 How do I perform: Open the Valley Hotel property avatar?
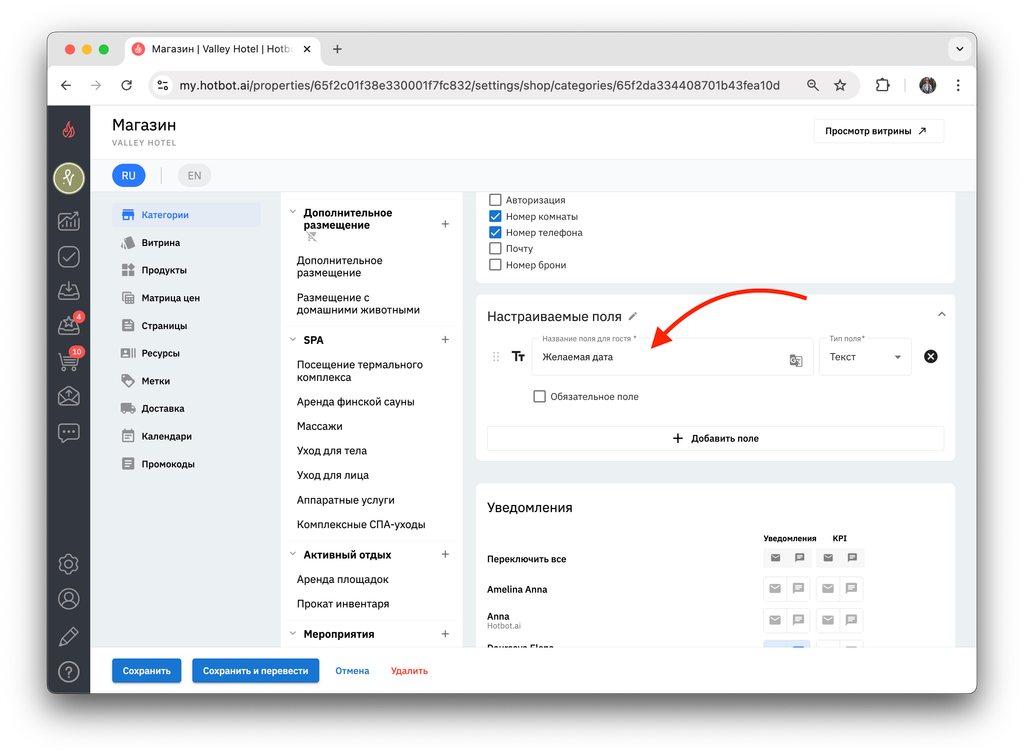69,178
